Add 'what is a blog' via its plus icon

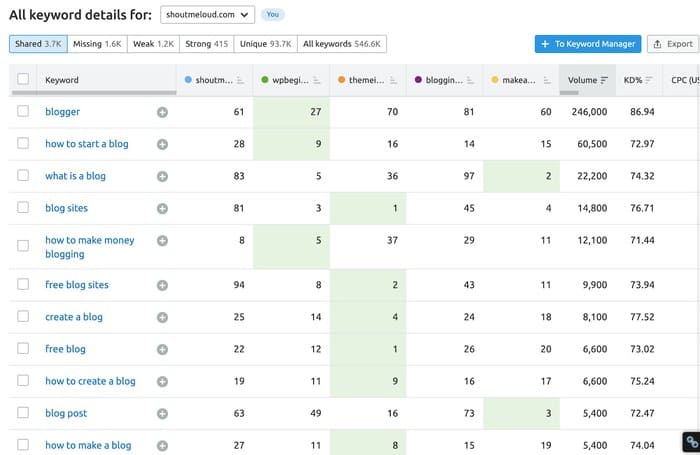coord(162,176)
